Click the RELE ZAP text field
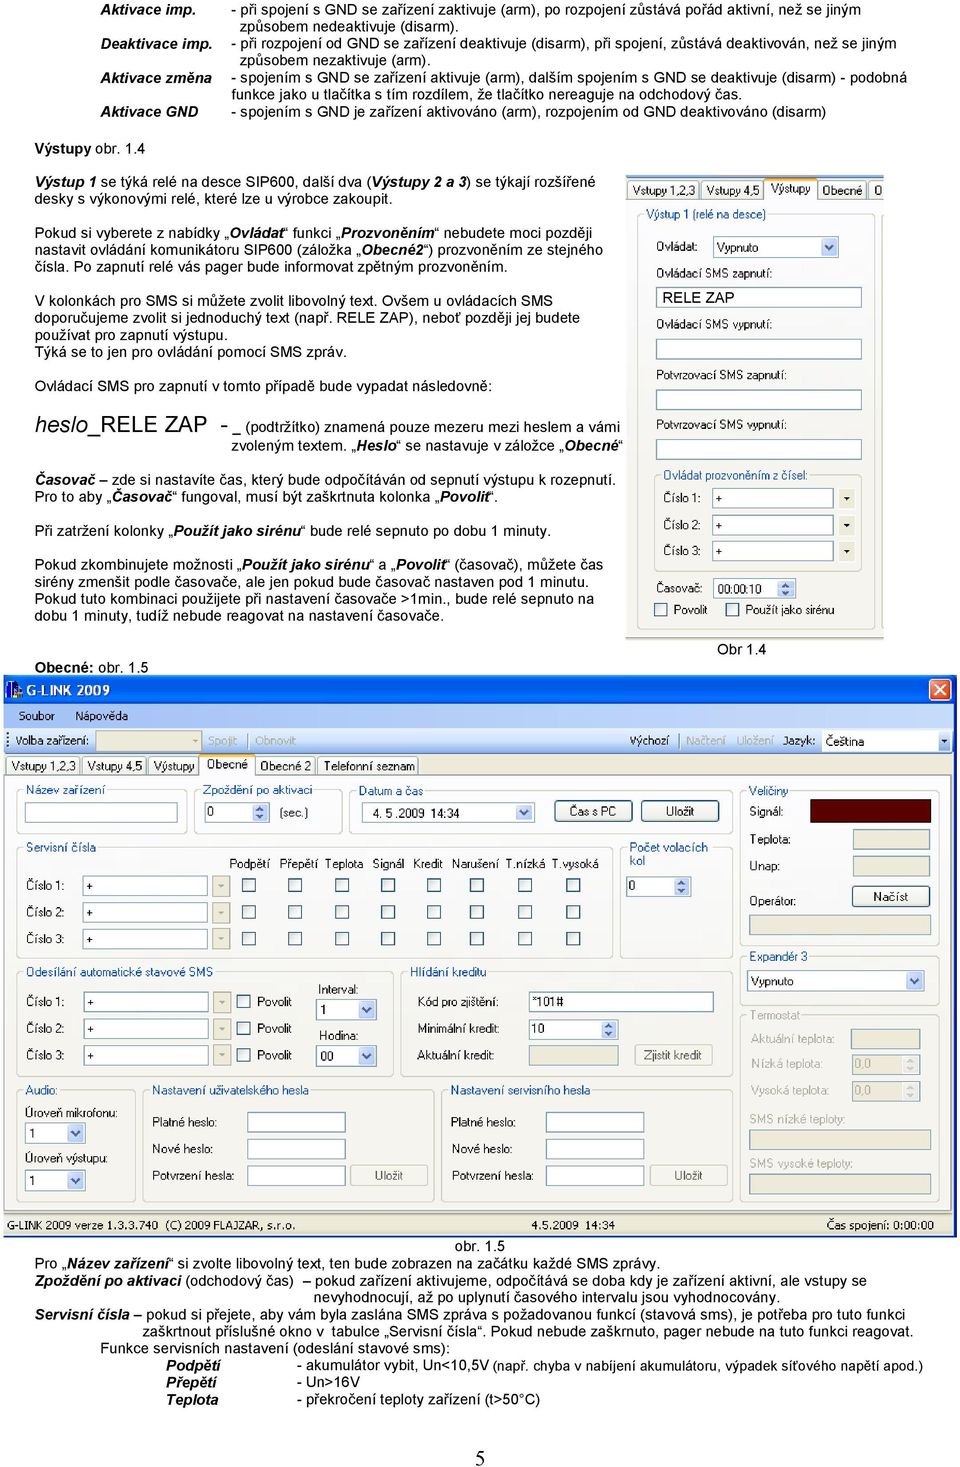 758,297
